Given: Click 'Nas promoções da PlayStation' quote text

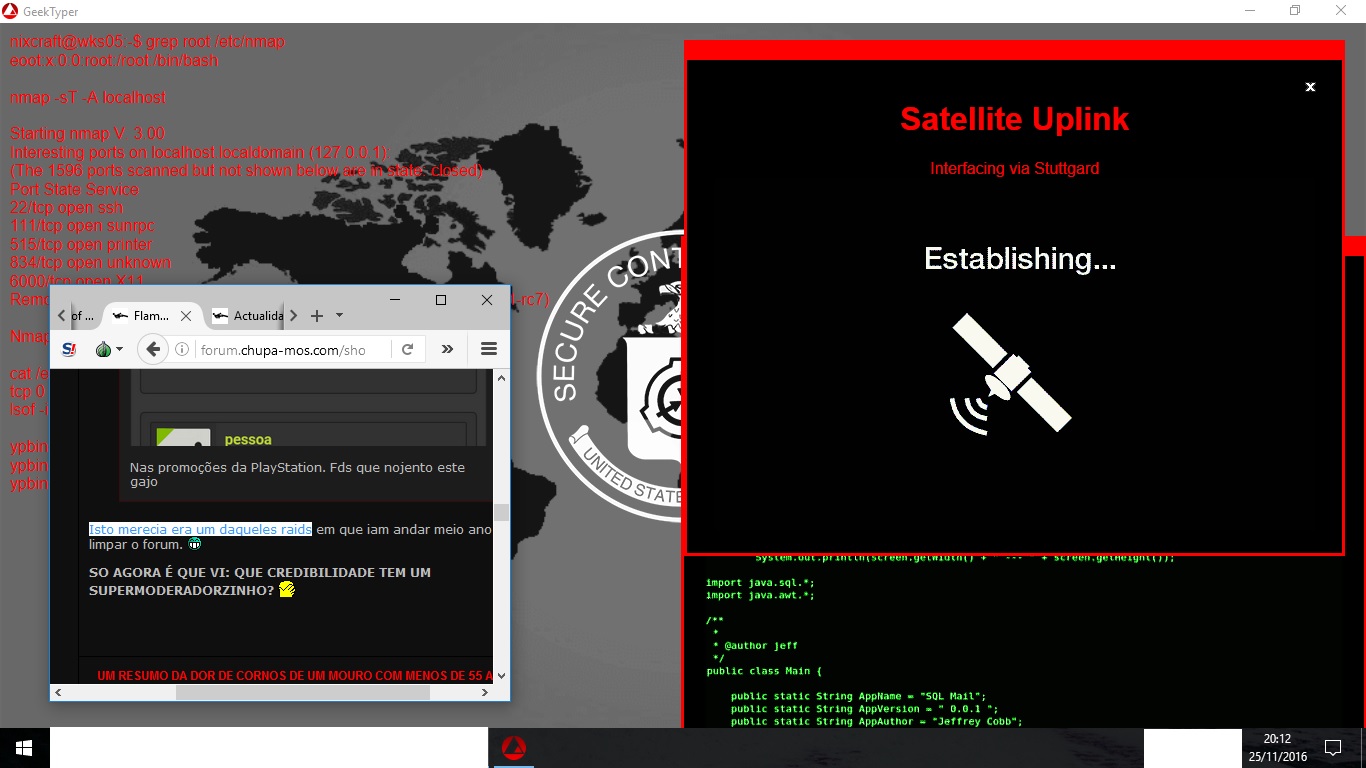Looking at the screenshot, I should pos(297,474).
